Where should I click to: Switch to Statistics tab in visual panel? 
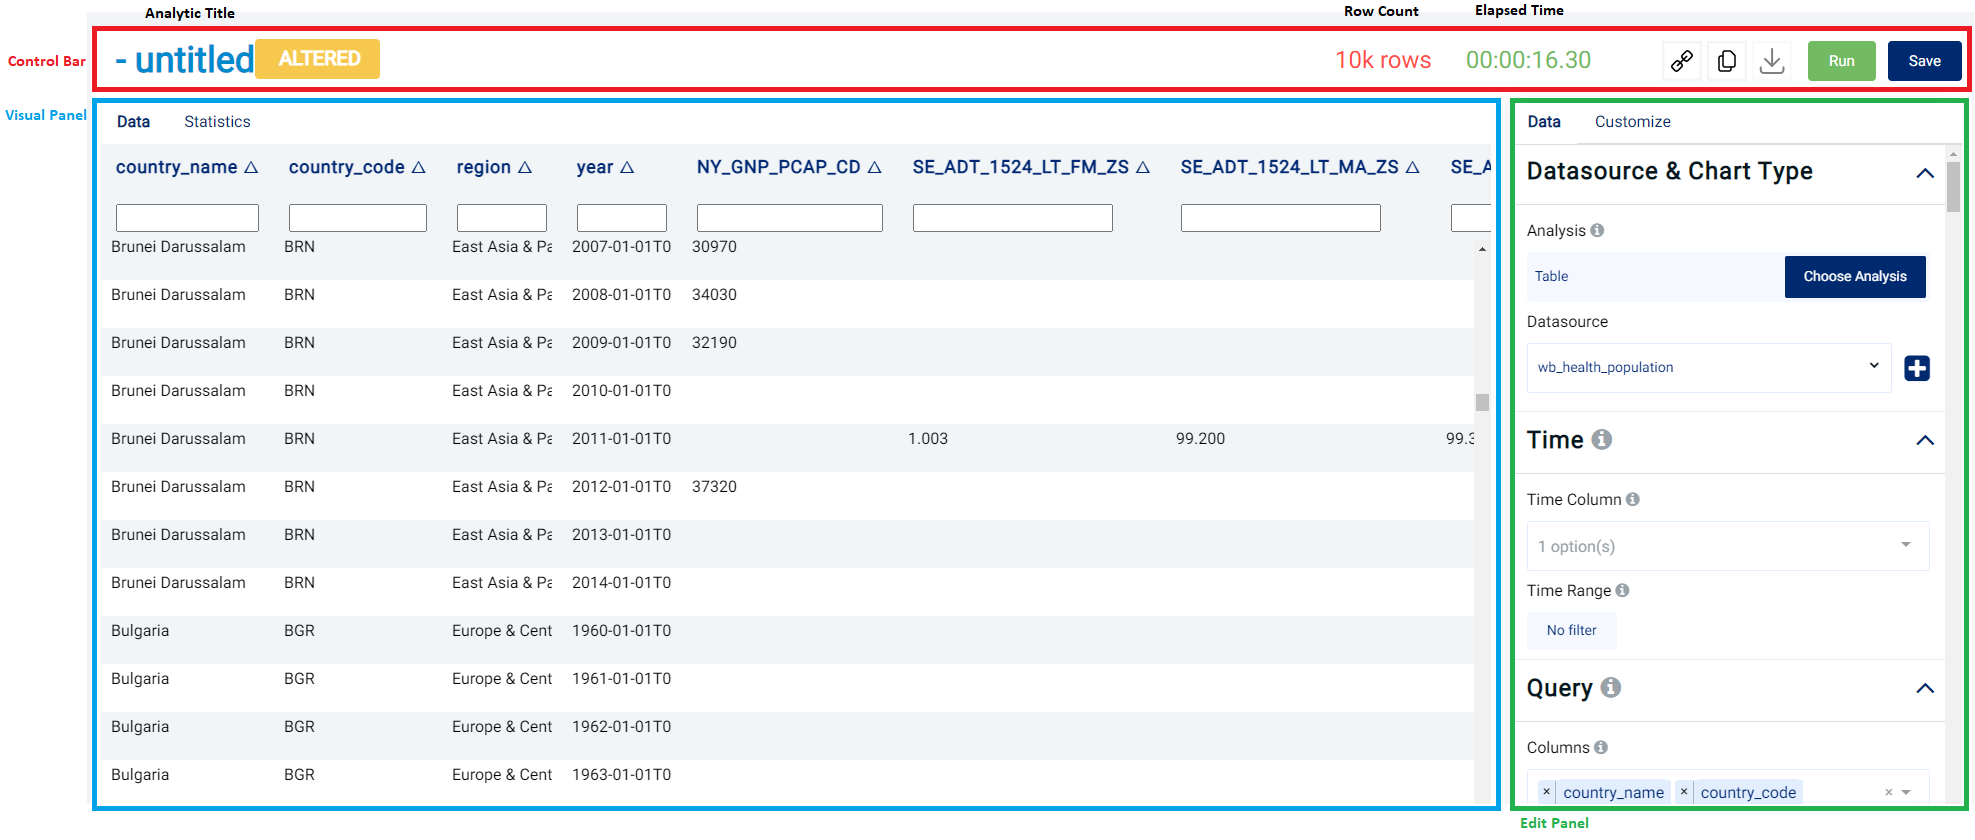point(217,121)
